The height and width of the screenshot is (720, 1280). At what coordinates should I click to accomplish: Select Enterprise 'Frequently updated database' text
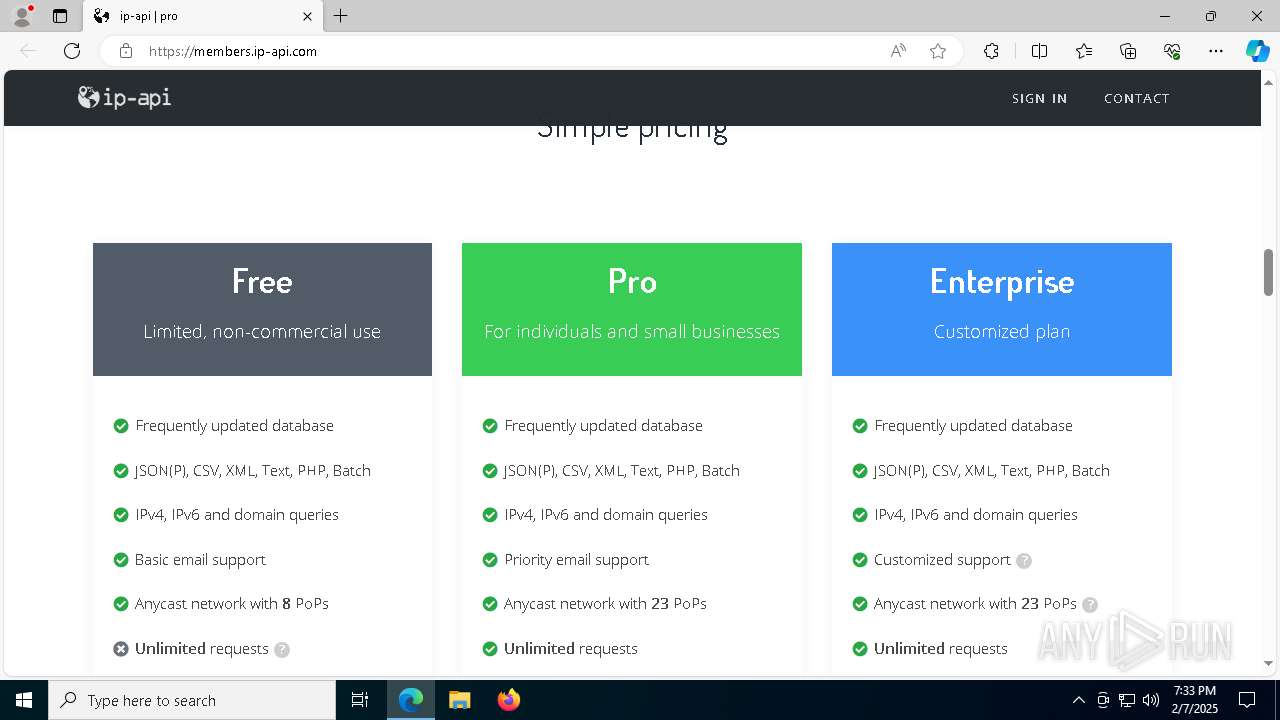pyautogui.click(x=973, y=426)
